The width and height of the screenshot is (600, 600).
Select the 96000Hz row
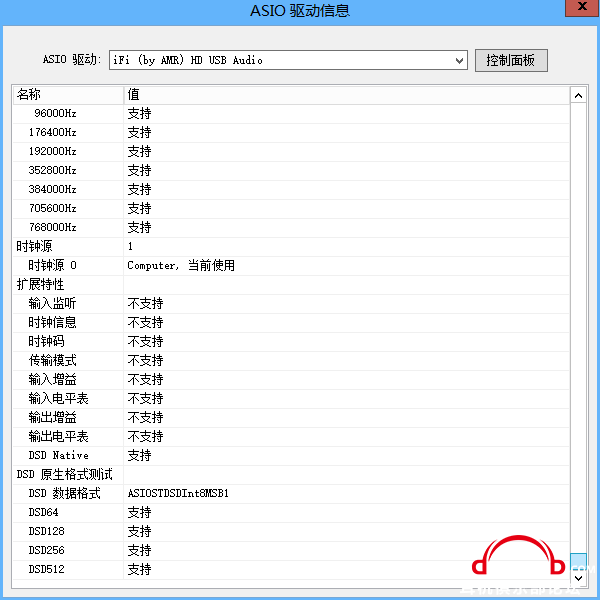point(291,114)
